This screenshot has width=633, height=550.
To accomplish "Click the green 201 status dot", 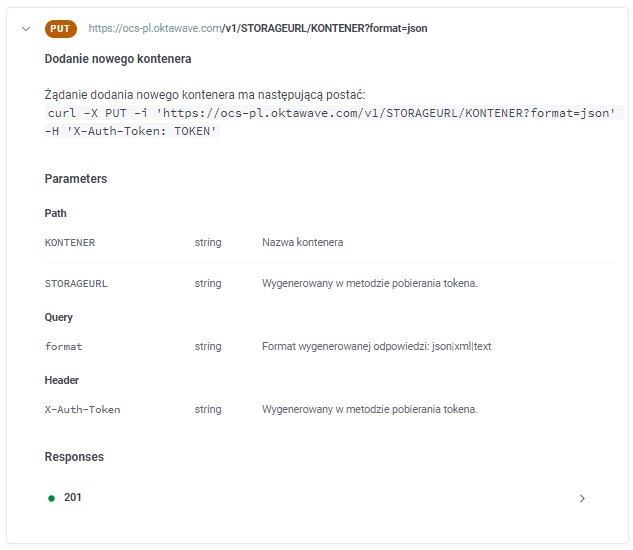I will click(51, 498).
